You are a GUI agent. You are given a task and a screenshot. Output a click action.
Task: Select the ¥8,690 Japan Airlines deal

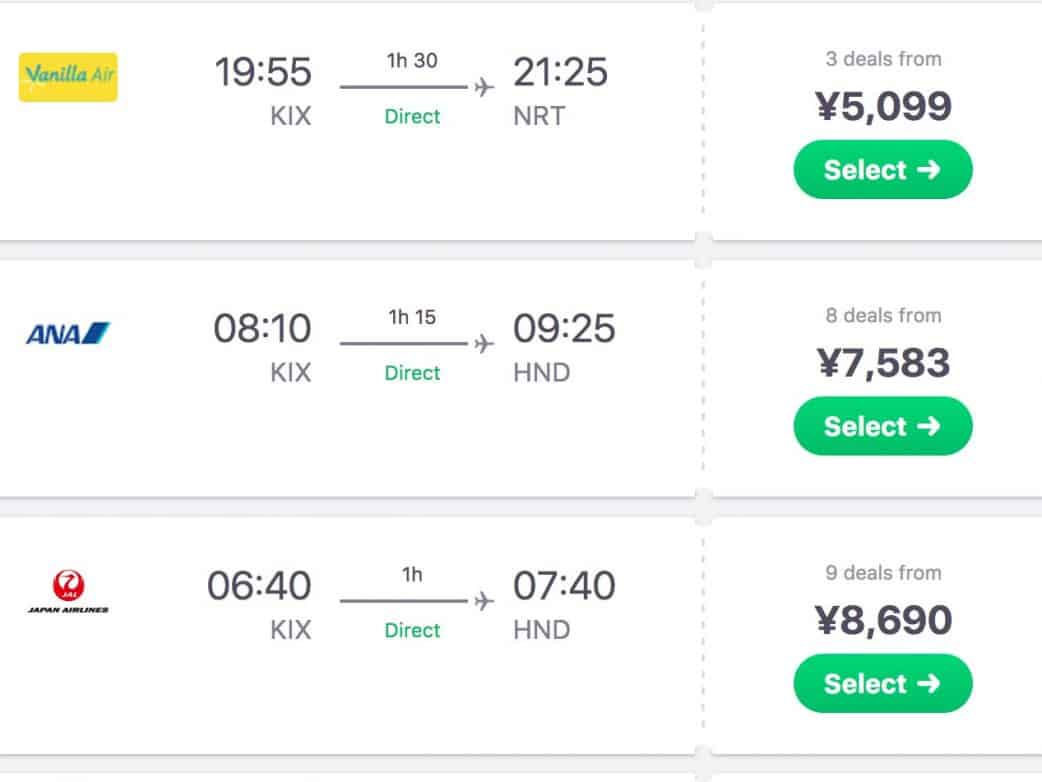point(882,683)
